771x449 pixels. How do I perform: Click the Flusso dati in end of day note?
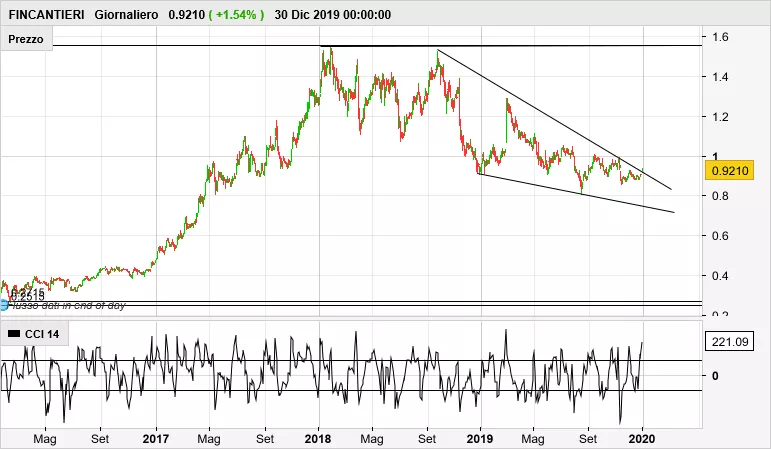(67, 305)
